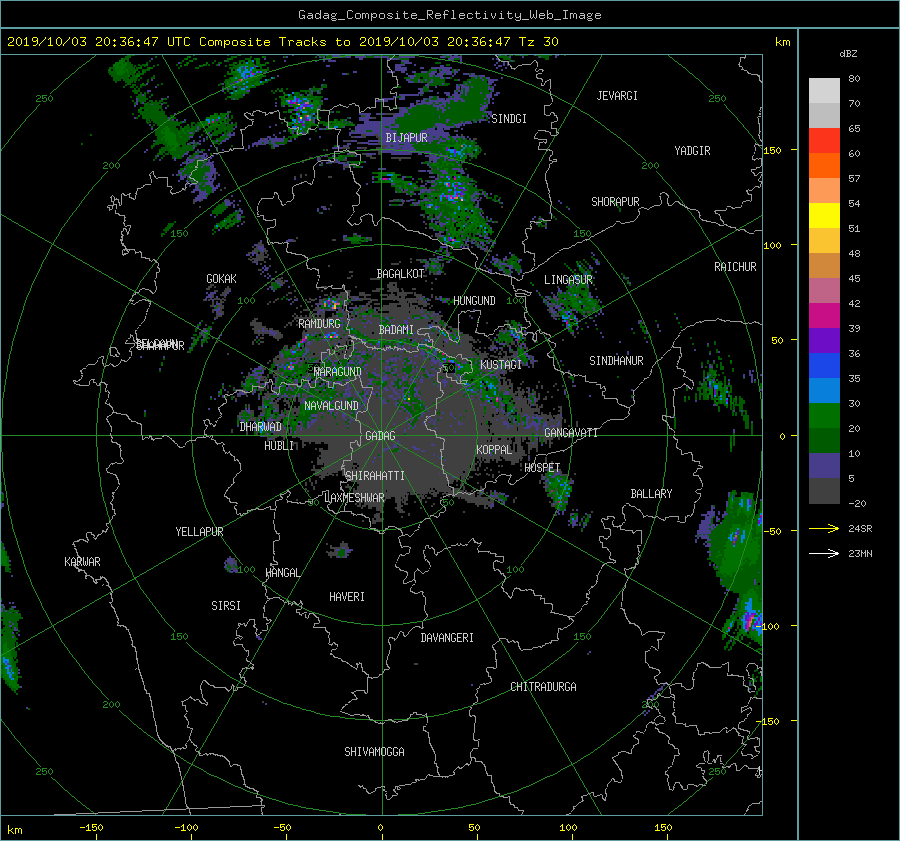
Task: Click the Gadag_Composite_Reflectivity_Web_Image title
Action: tap(449, 15)
